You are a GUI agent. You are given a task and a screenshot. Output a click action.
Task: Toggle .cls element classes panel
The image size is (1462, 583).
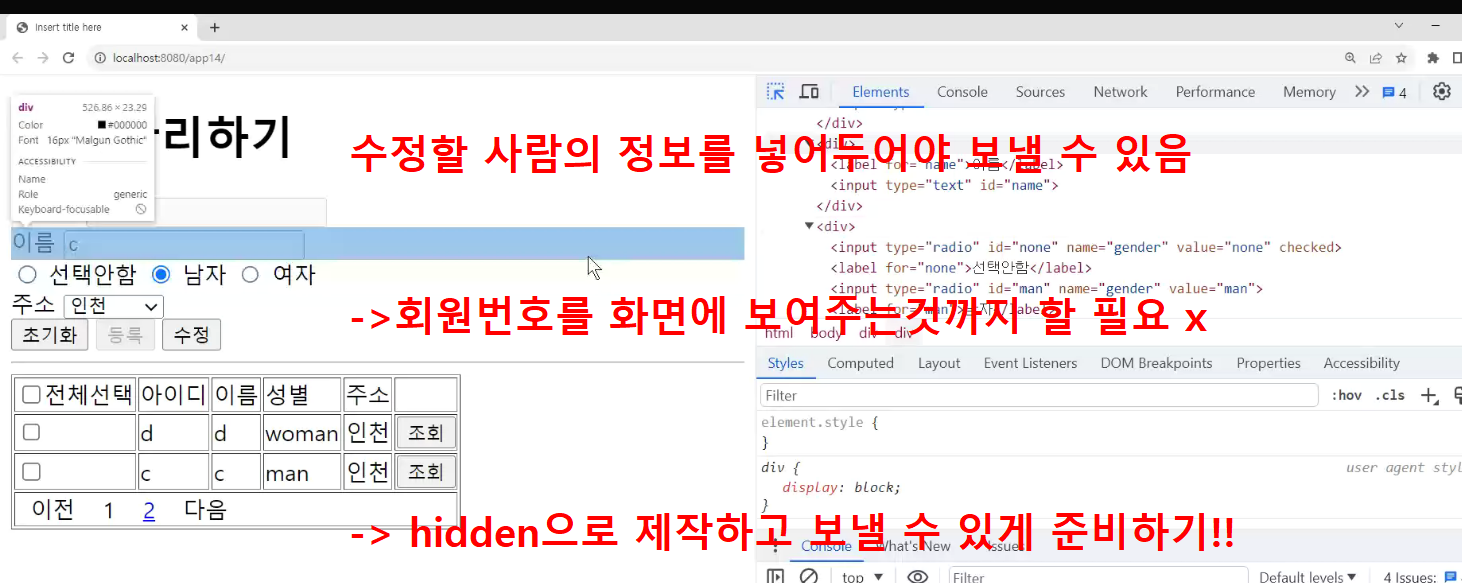click(1390, 396)
